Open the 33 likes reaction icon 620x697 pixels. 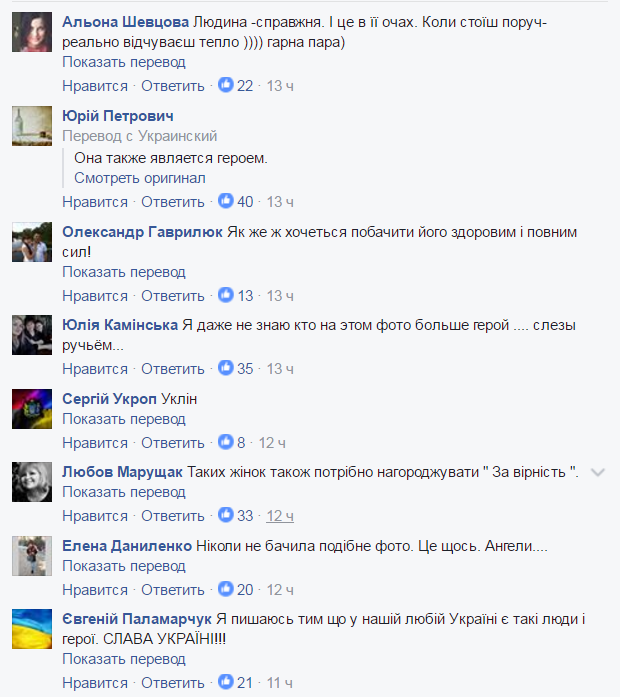click(226, 515)
